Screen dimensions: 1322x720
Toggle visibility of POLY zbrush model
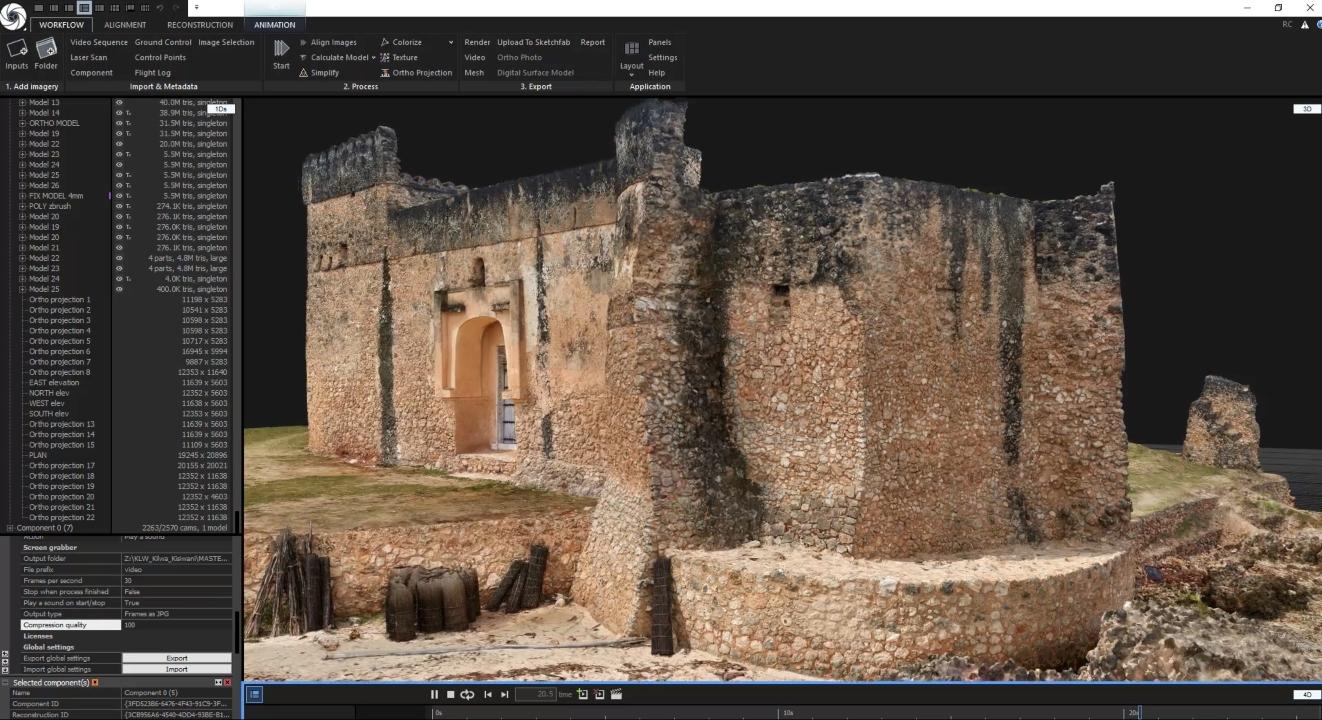[x=119, y=206]
